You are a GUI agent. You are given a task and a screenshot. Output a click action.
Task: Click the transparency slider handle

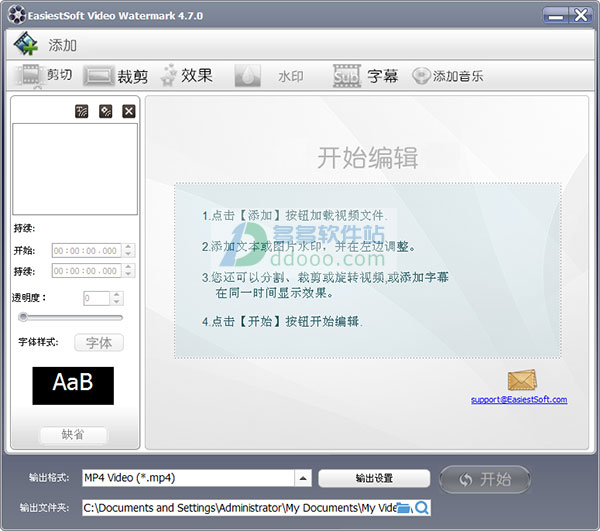click(x=23, y=317)
